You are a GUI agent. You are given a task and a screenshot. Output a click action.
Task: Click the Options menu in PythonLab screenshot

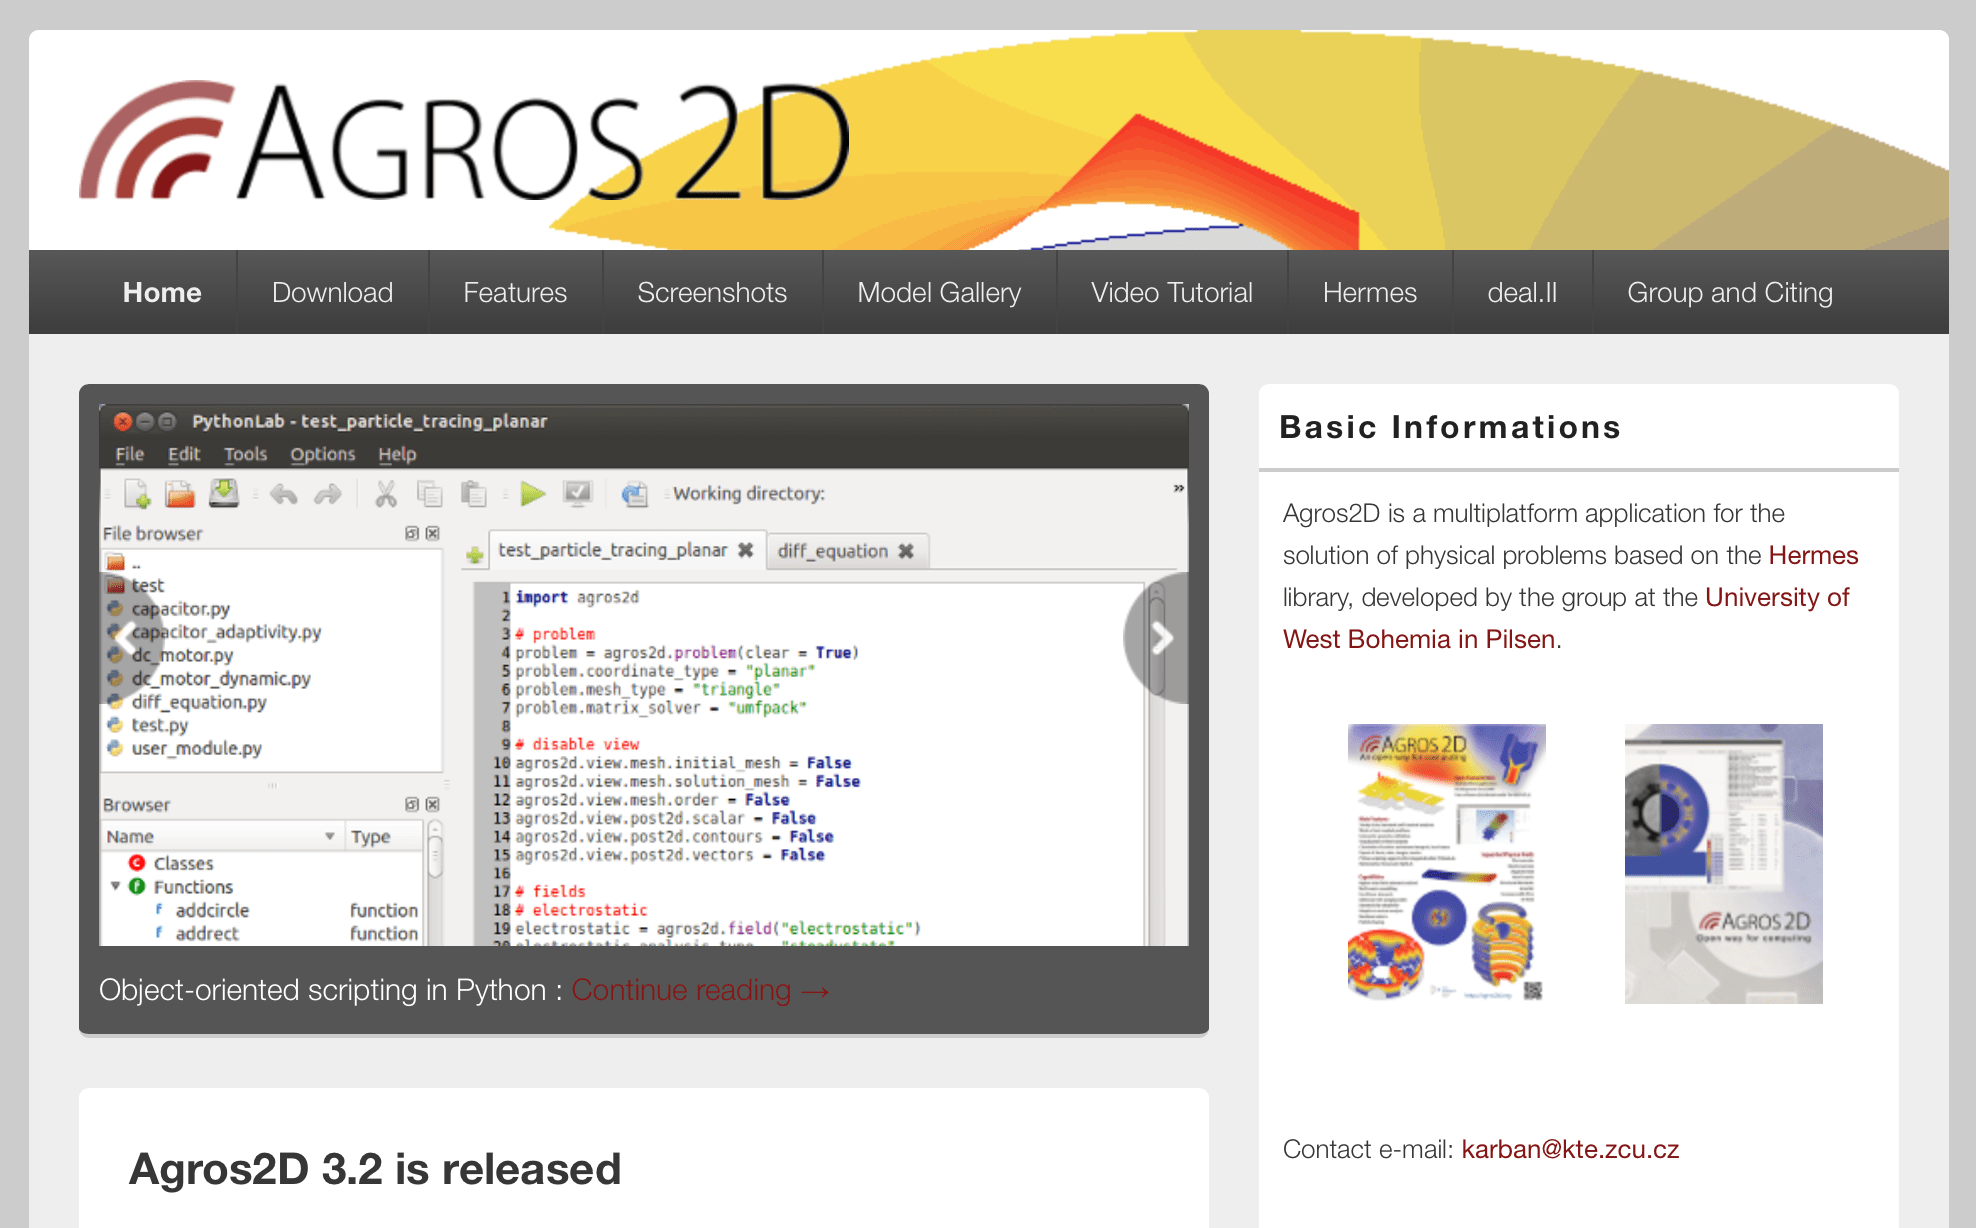coord(322,454)
